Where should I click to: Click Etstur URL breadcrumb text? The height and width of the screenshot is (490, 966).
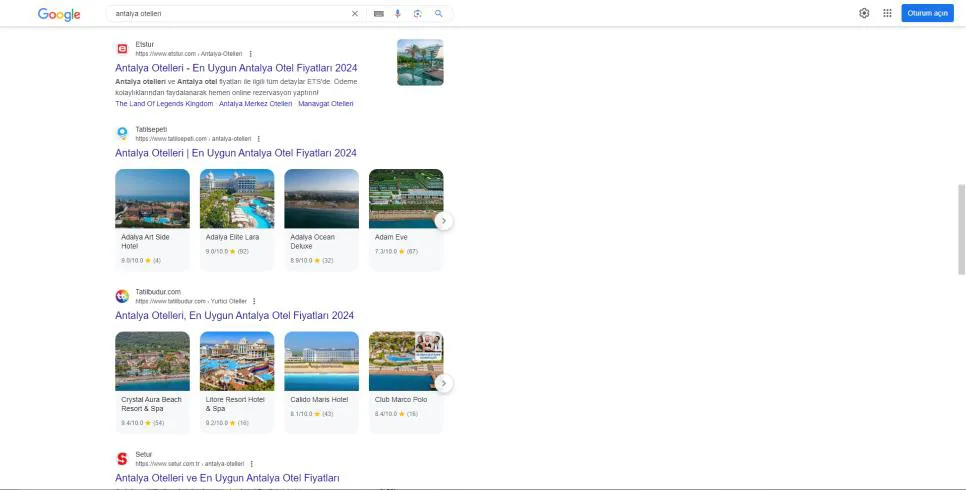[189, 54]
